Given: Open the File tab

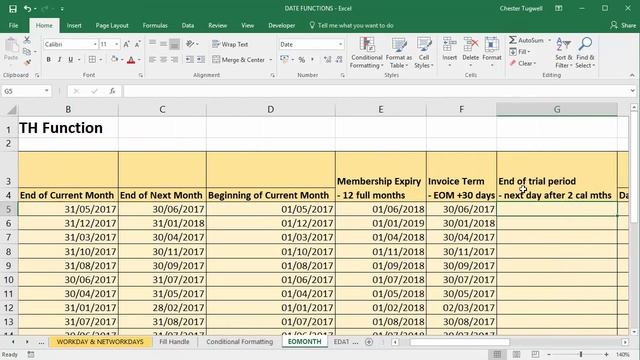Looking at the screenshot, I should [13, 25].
